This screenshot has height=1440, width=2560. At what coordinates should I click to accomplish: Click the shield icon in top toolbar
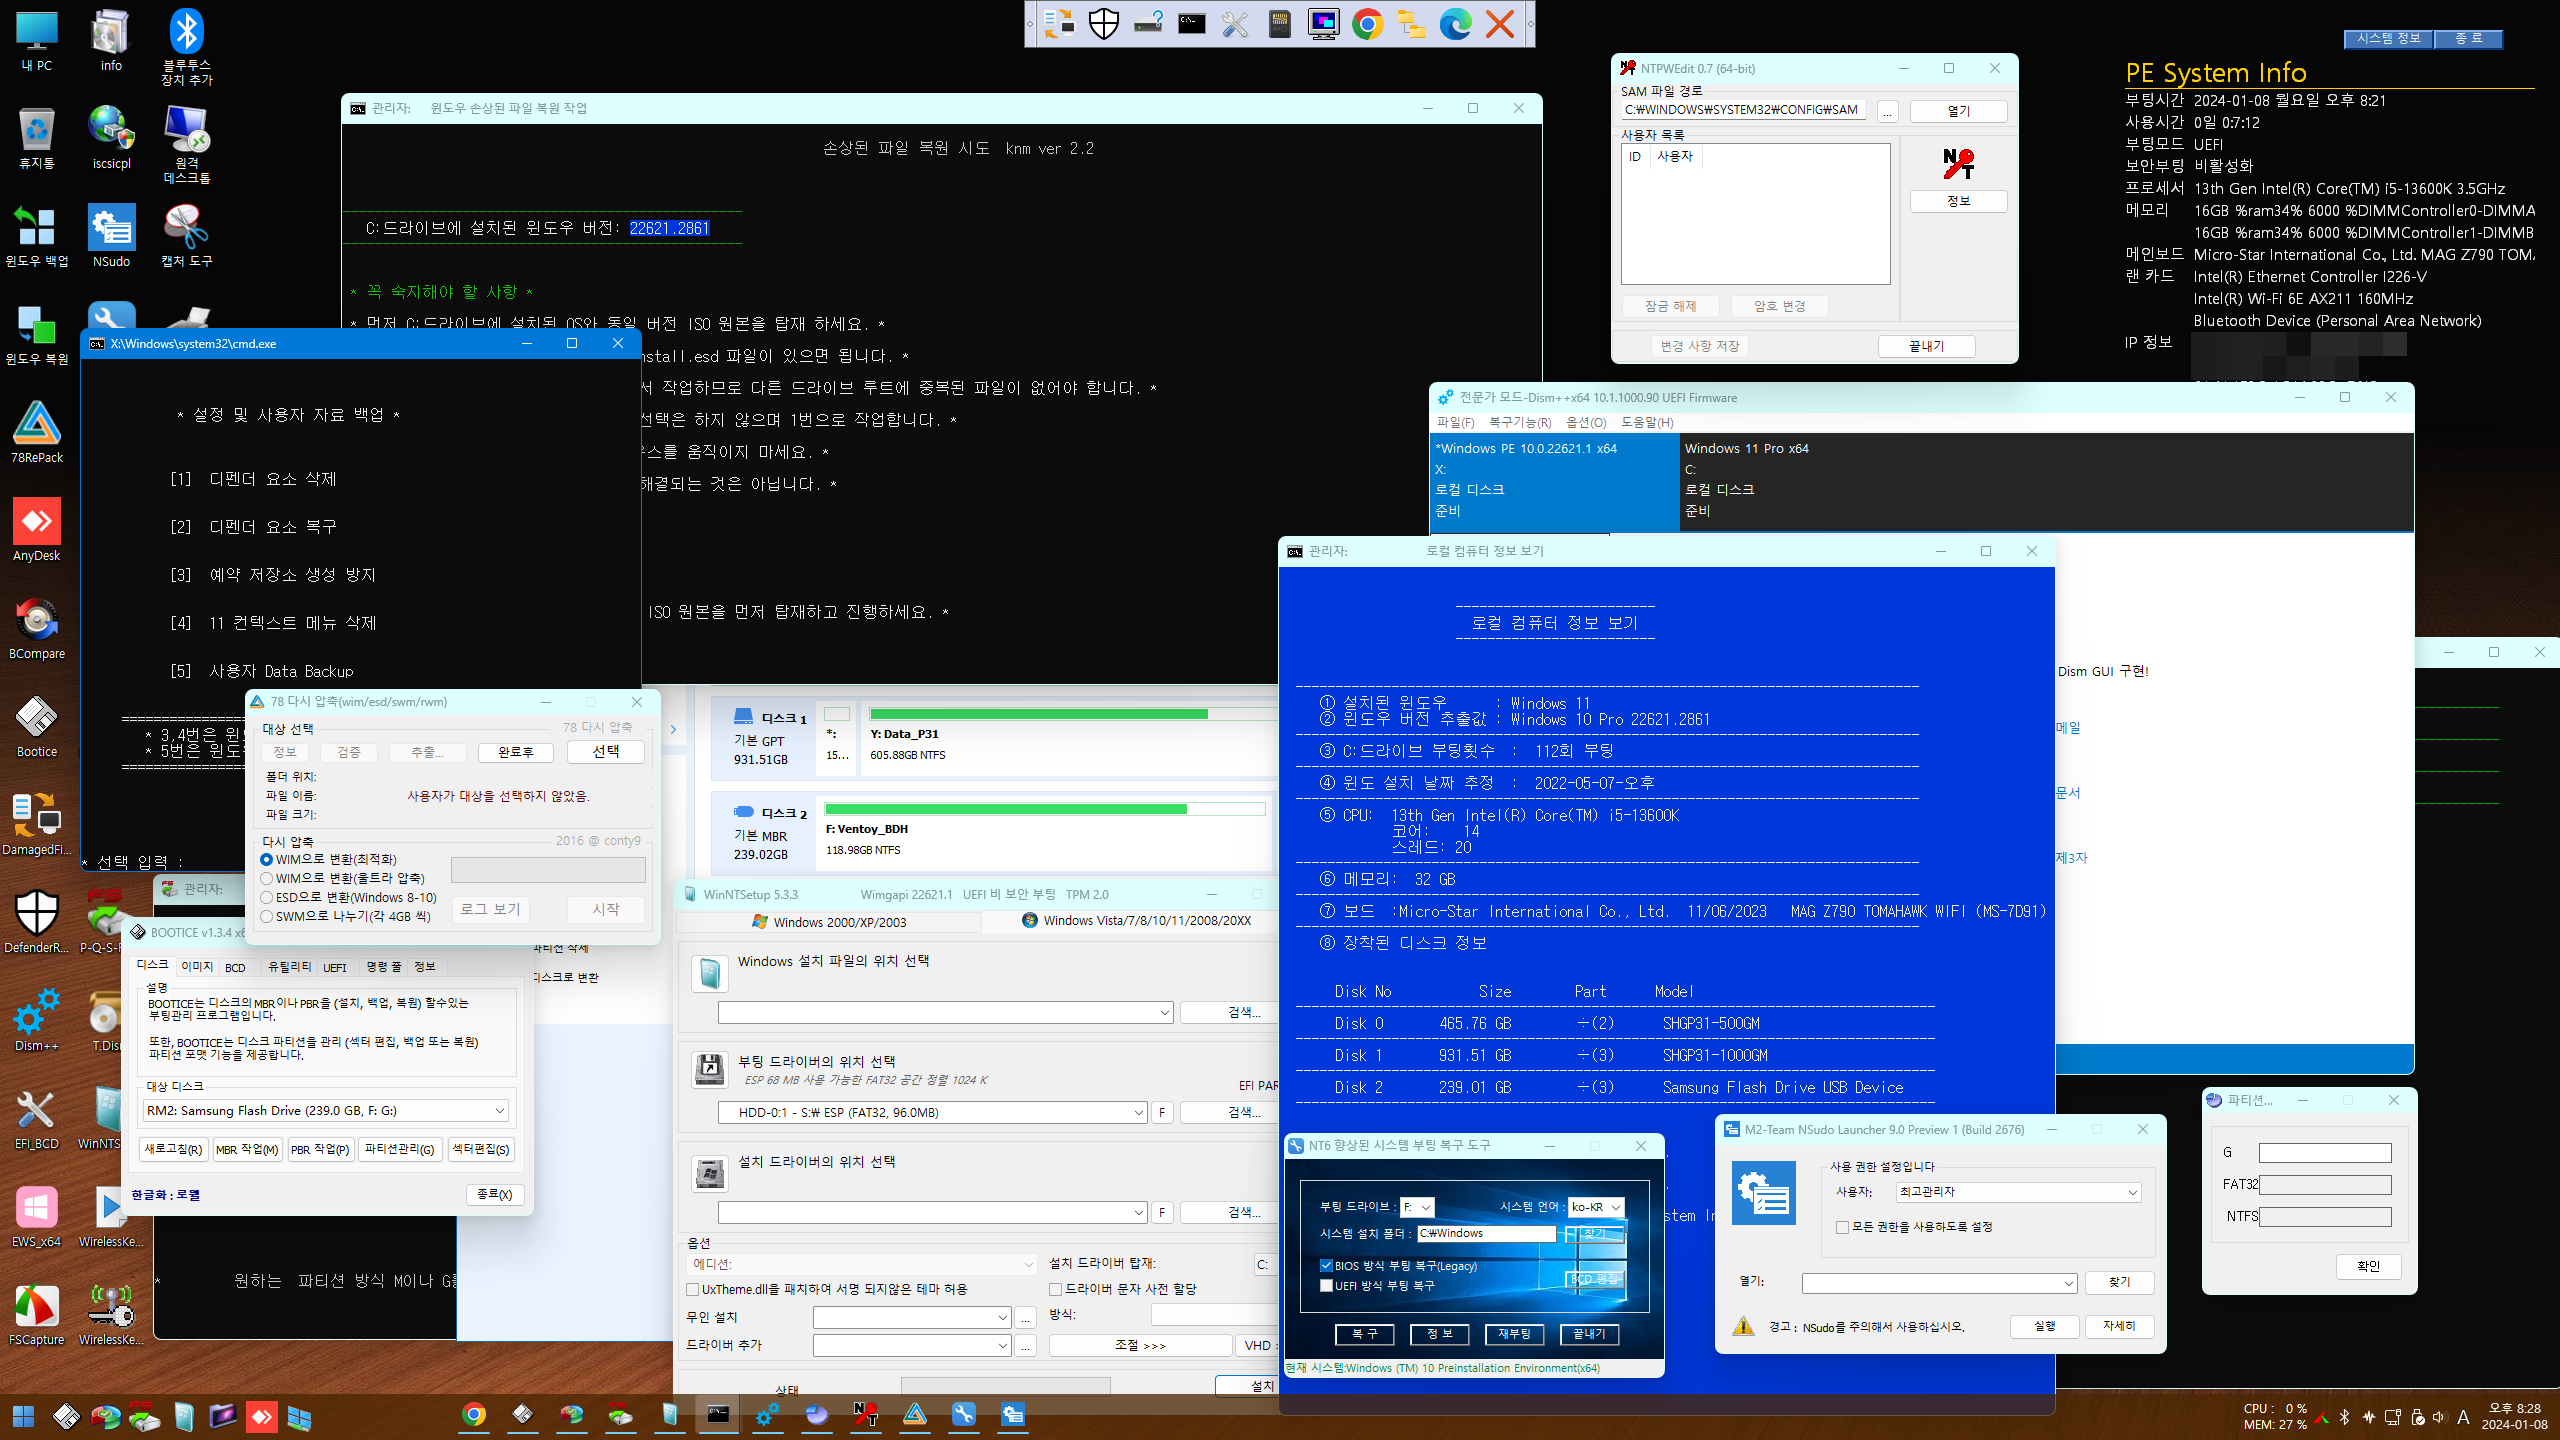click(1103, 24)
